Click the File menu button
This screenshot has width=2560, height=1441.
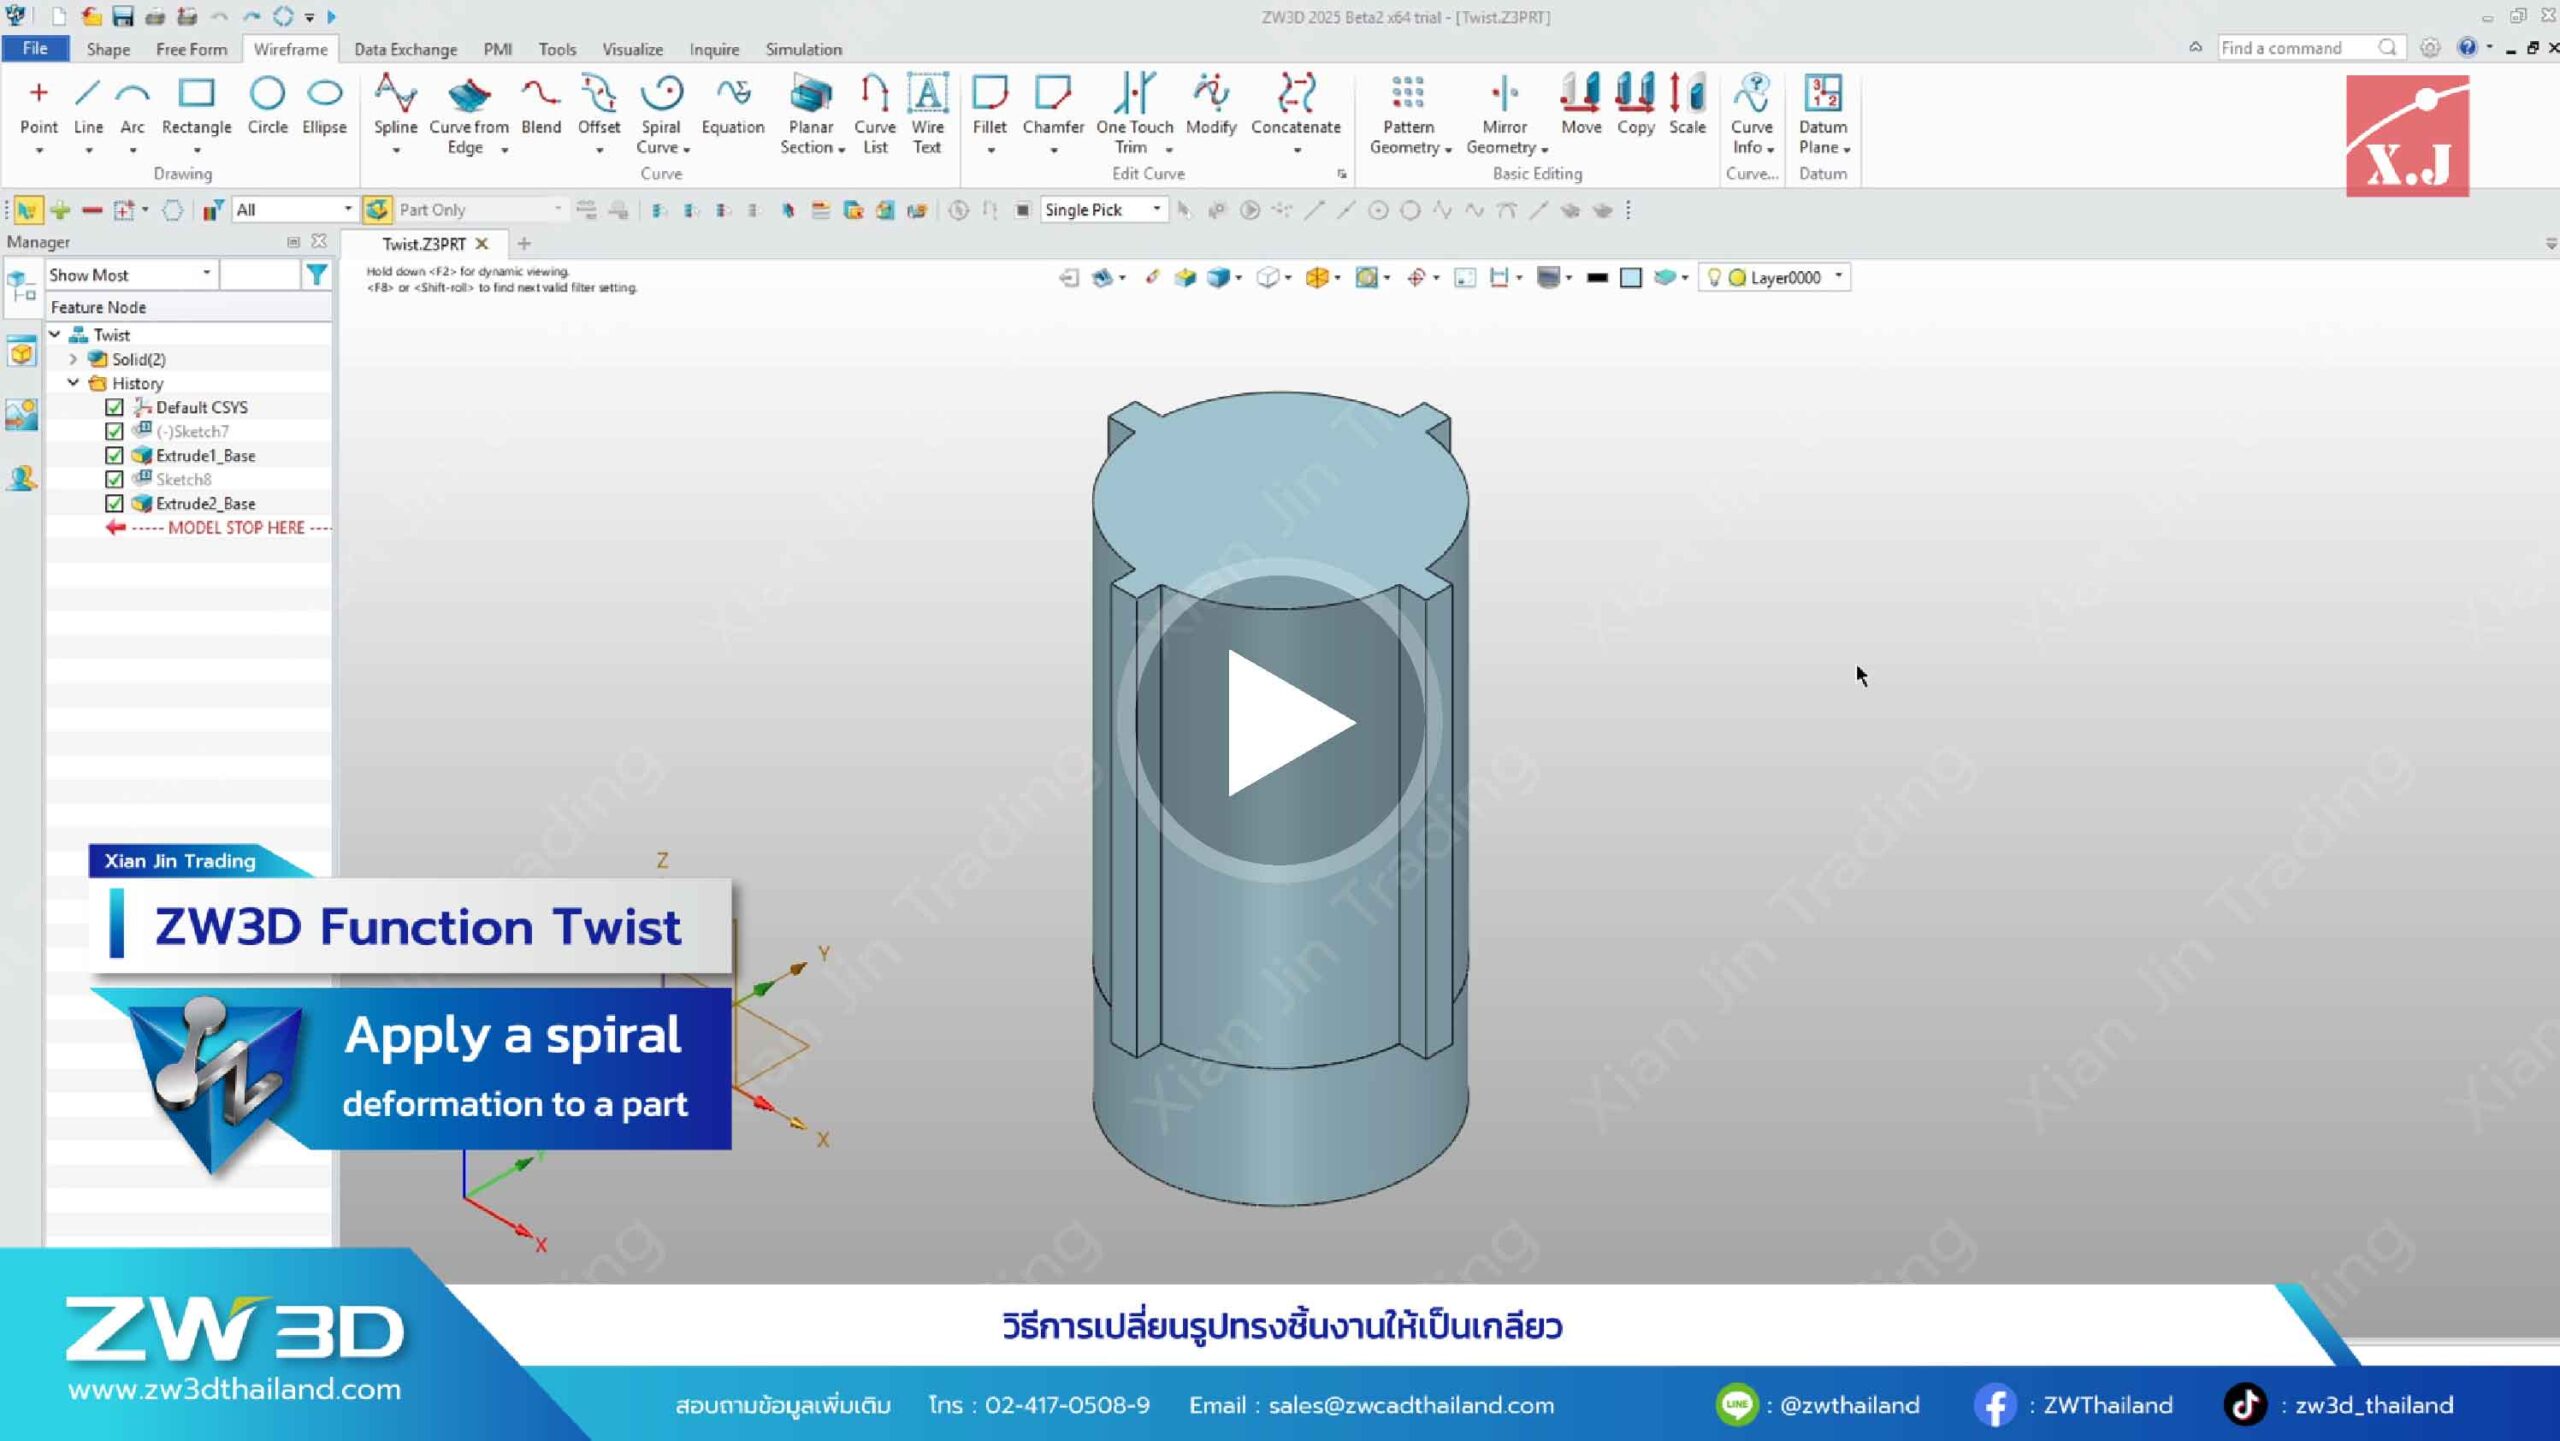35,48
